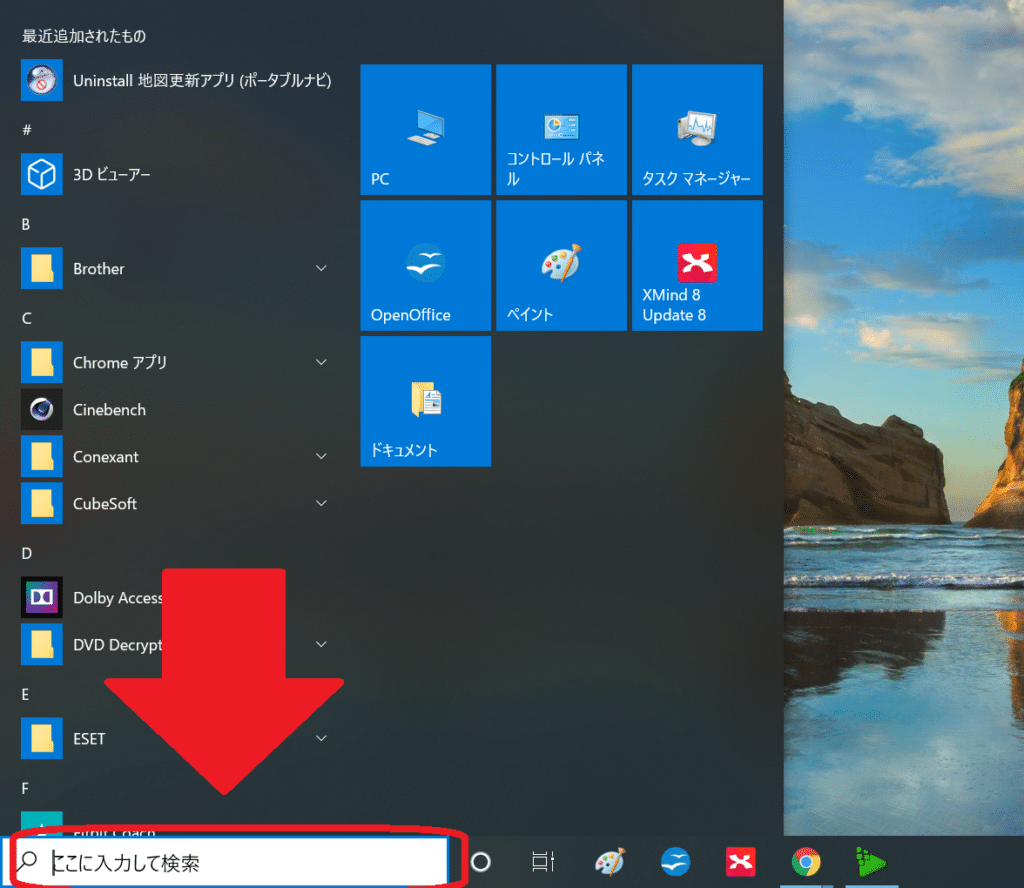Screen dimensions: 1024x888
Task: Open the ペイント tile
Action: coord(561,265)
